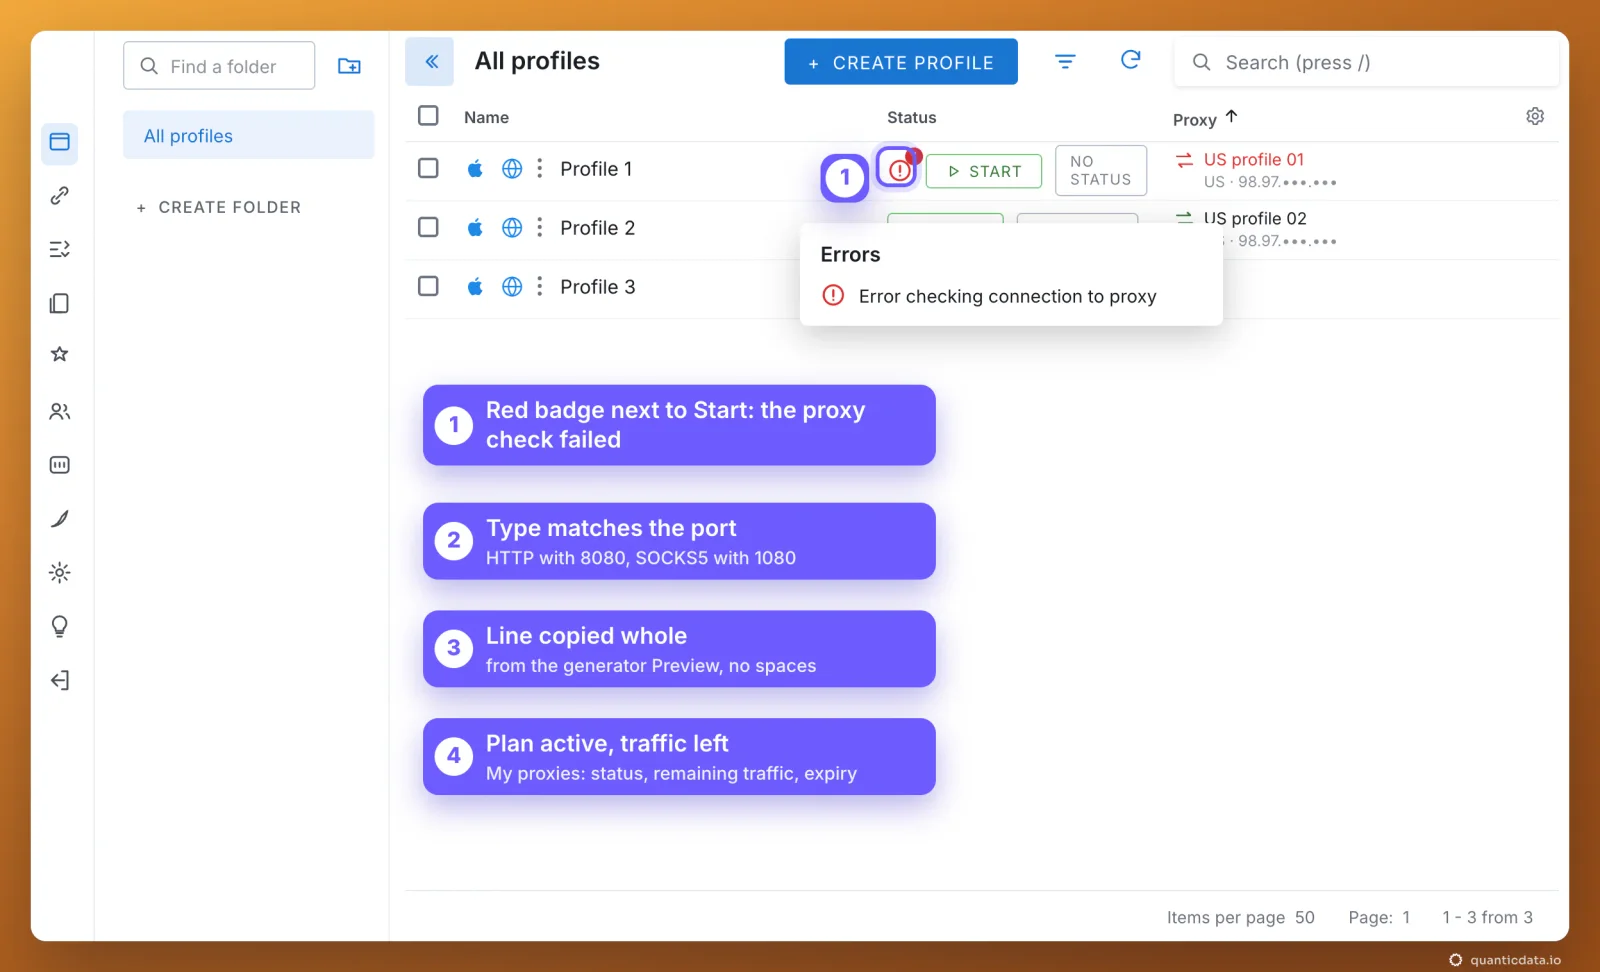Click the Name column header
Screen dimensions: 1600x972
(x=486, y=117)
